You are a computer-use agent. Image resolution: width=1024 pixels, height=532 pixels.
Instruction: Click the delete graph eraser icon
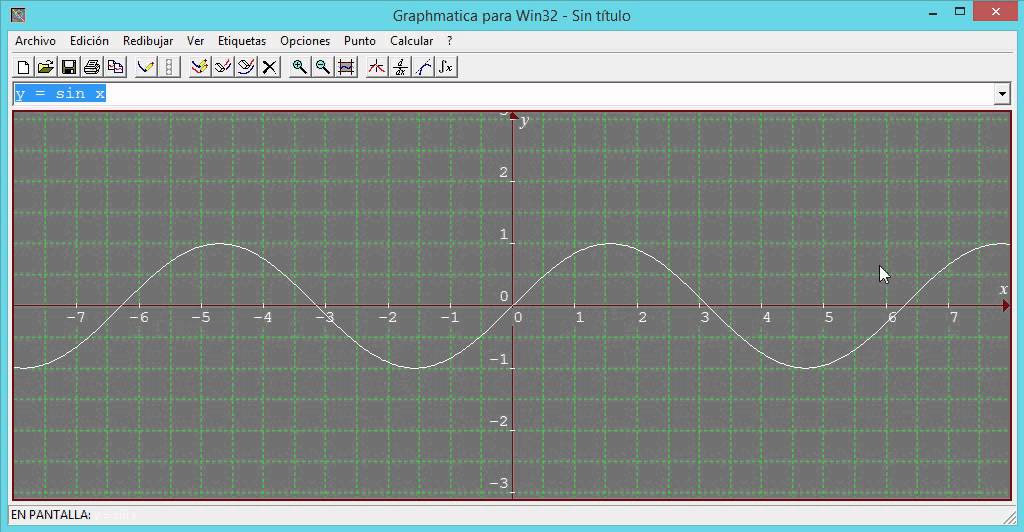click(x=246, y=67)
